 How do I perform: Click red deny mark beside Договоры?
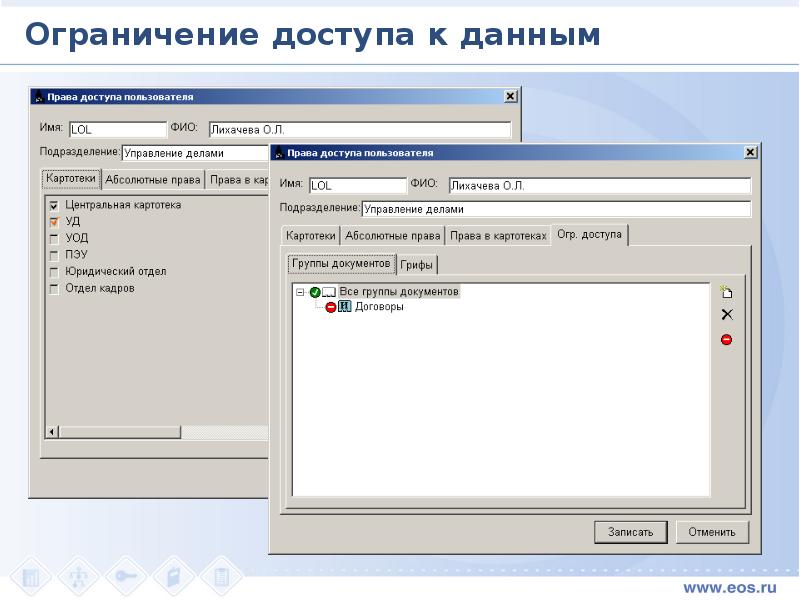click(x=331, y=307)
